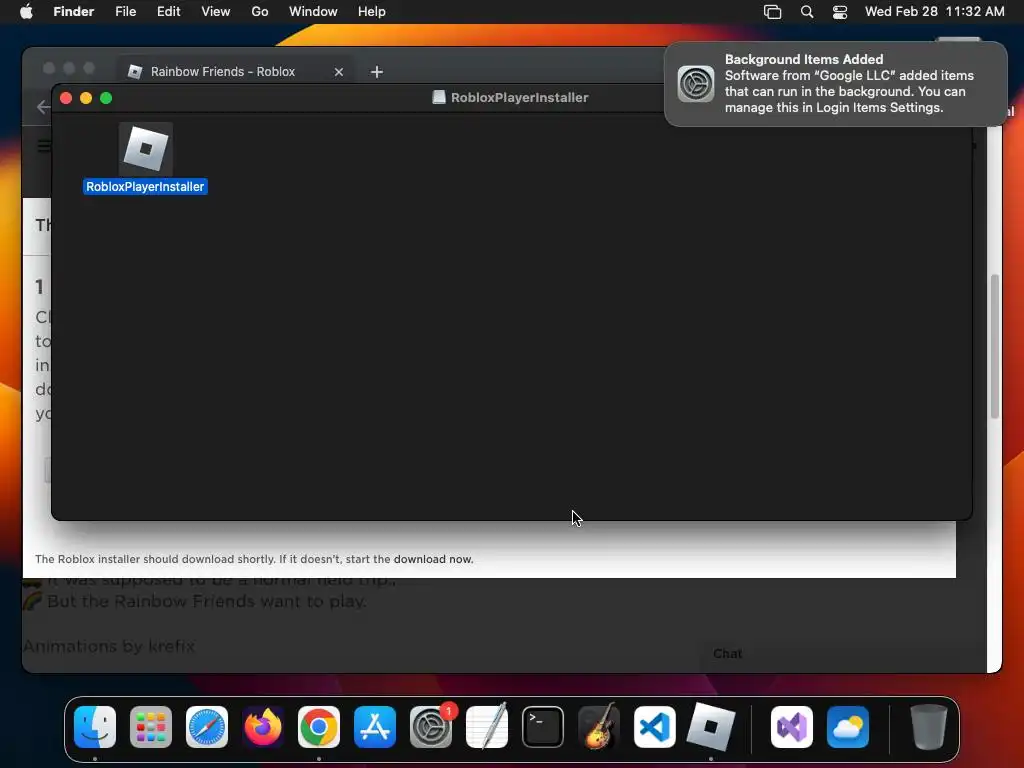Minimize the RobloxPlayerInstaller window
This screenshot has height=768, width=1024.
click(x=86, y=98)
